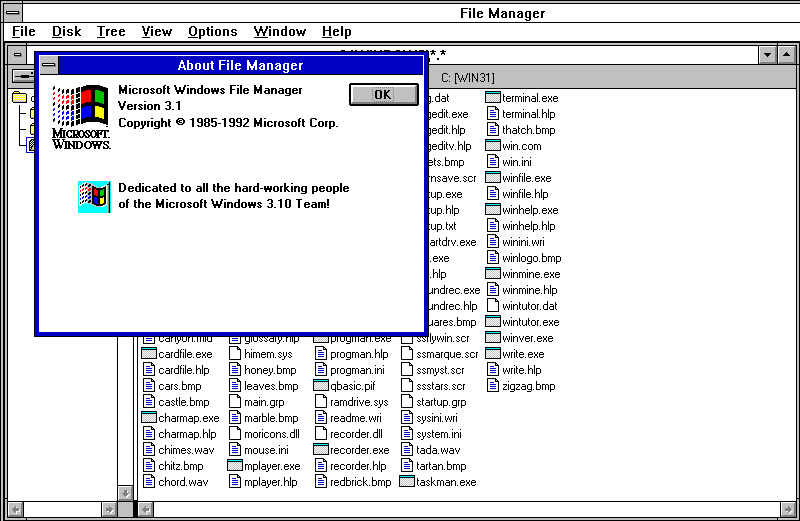Click the waving Windows flag team icon
Image resolution: width=800 pixels, height=521 pixels.
[x=94, y=196]
